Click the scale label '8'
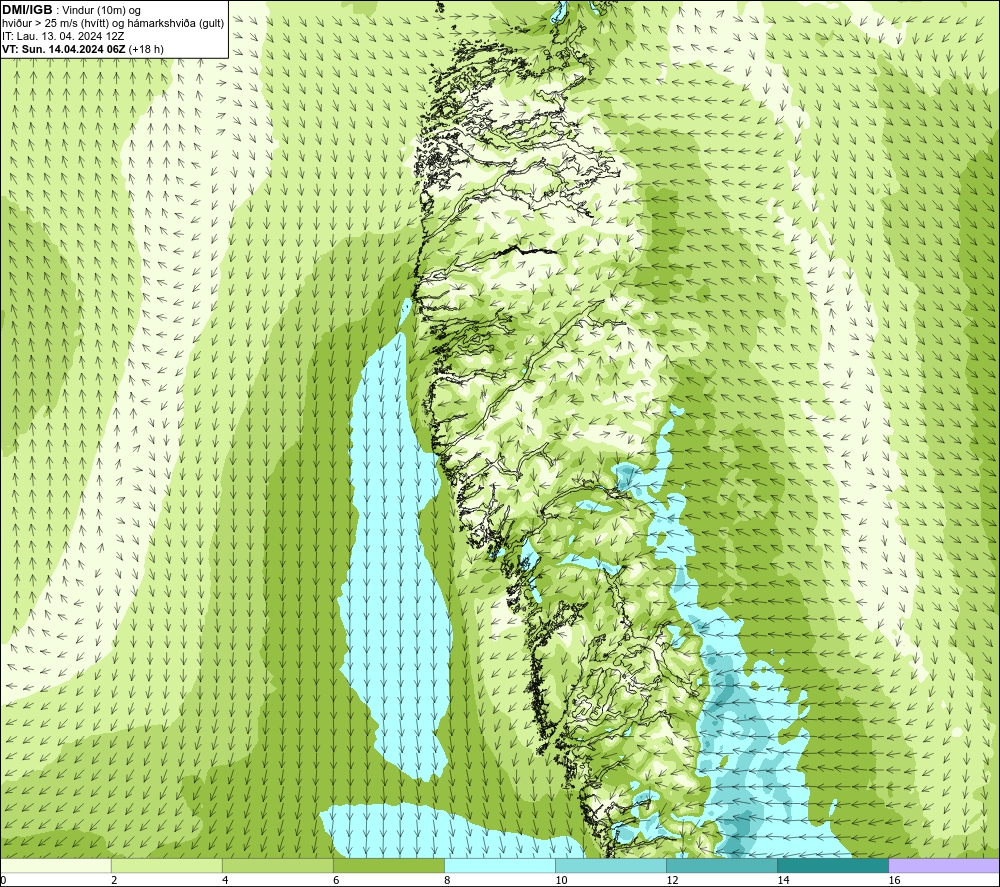The width and height of the screenshot is (1000, 887). [x=446, y=881]
